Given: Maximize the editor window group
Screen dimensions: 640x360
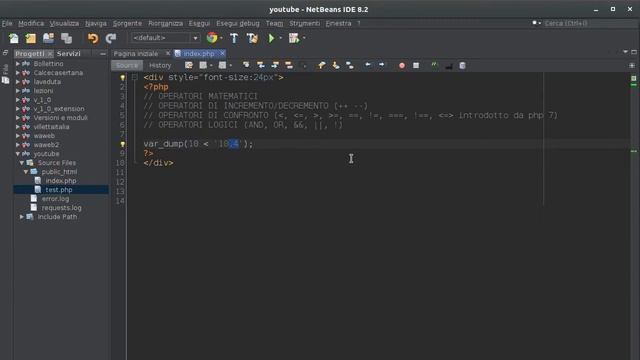Looking at the screenshot, I should click(634, 52).
